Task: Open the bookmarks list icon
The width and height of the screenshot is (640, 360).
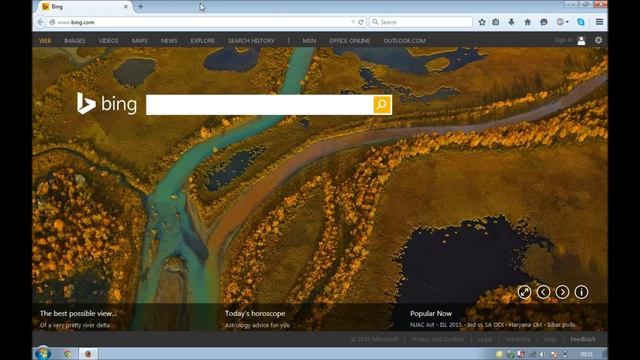Action: click(496, 22)
